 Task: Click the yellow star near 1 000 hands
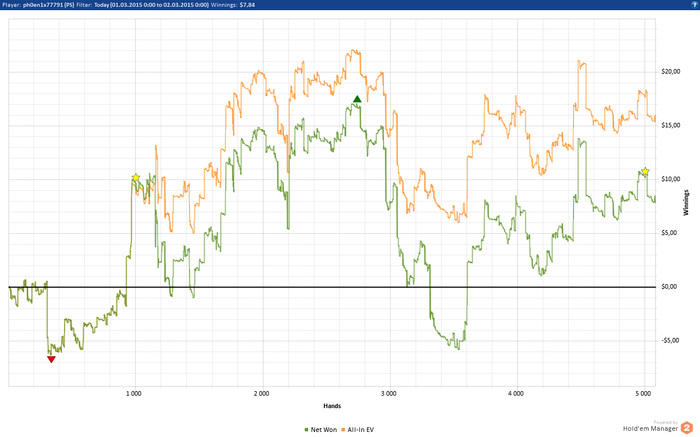136,178
